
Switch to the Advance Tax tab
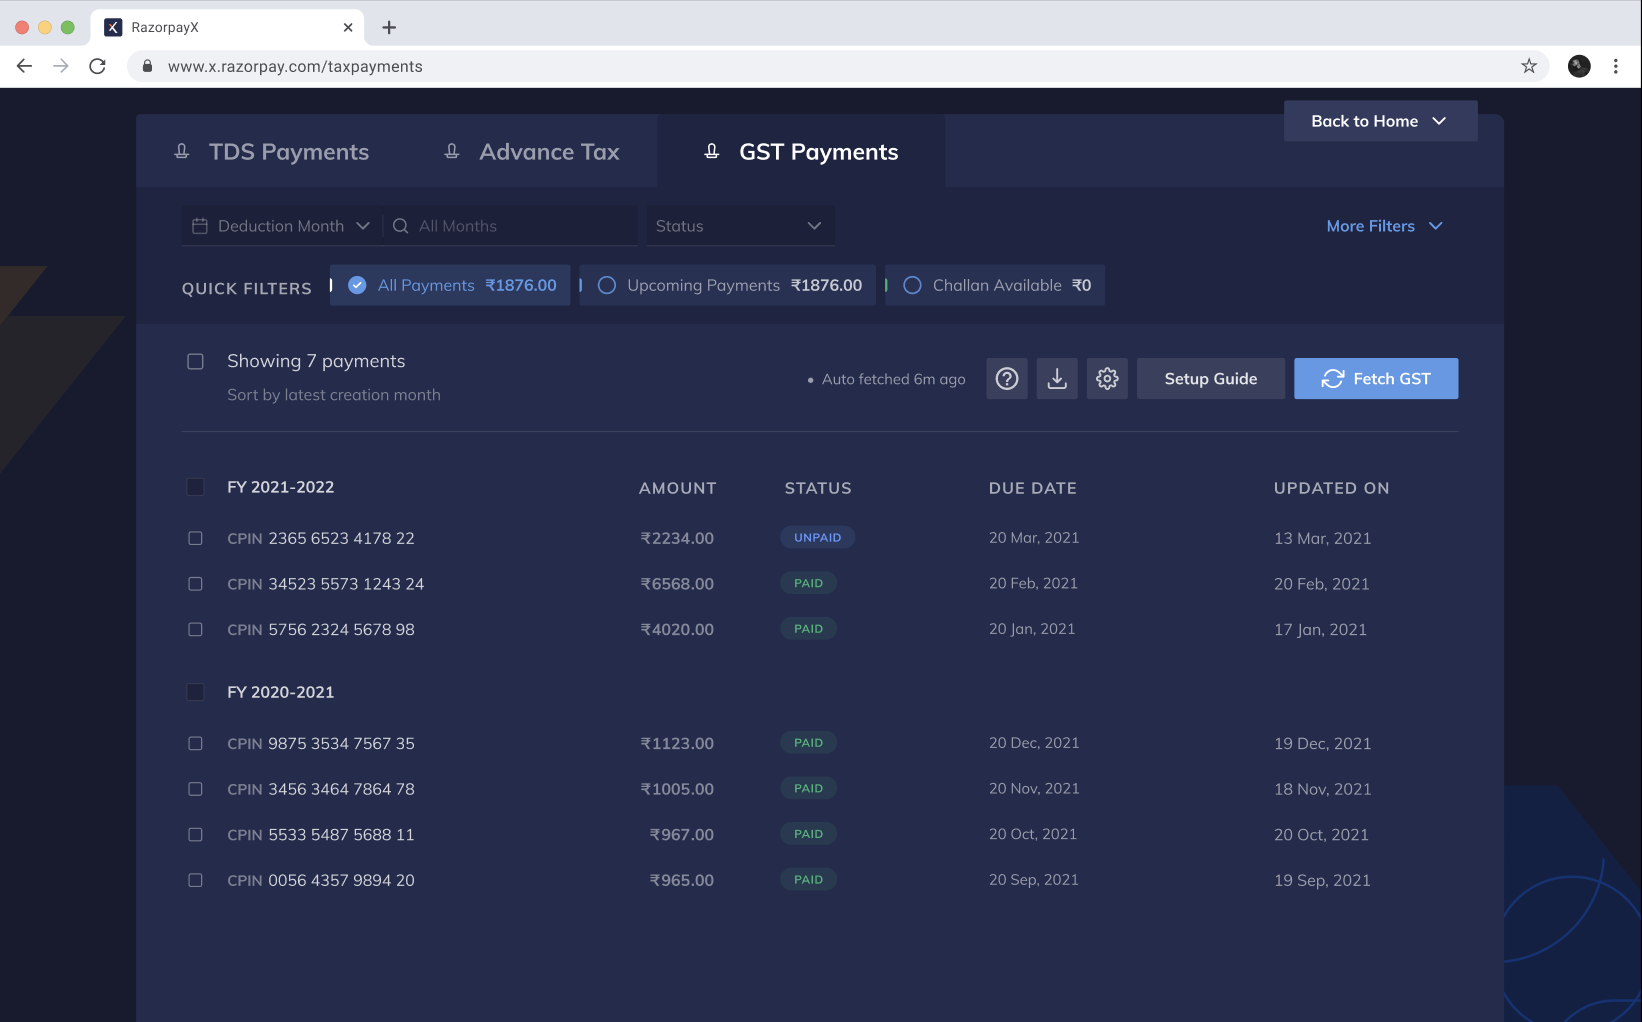(x=532, y=152)
